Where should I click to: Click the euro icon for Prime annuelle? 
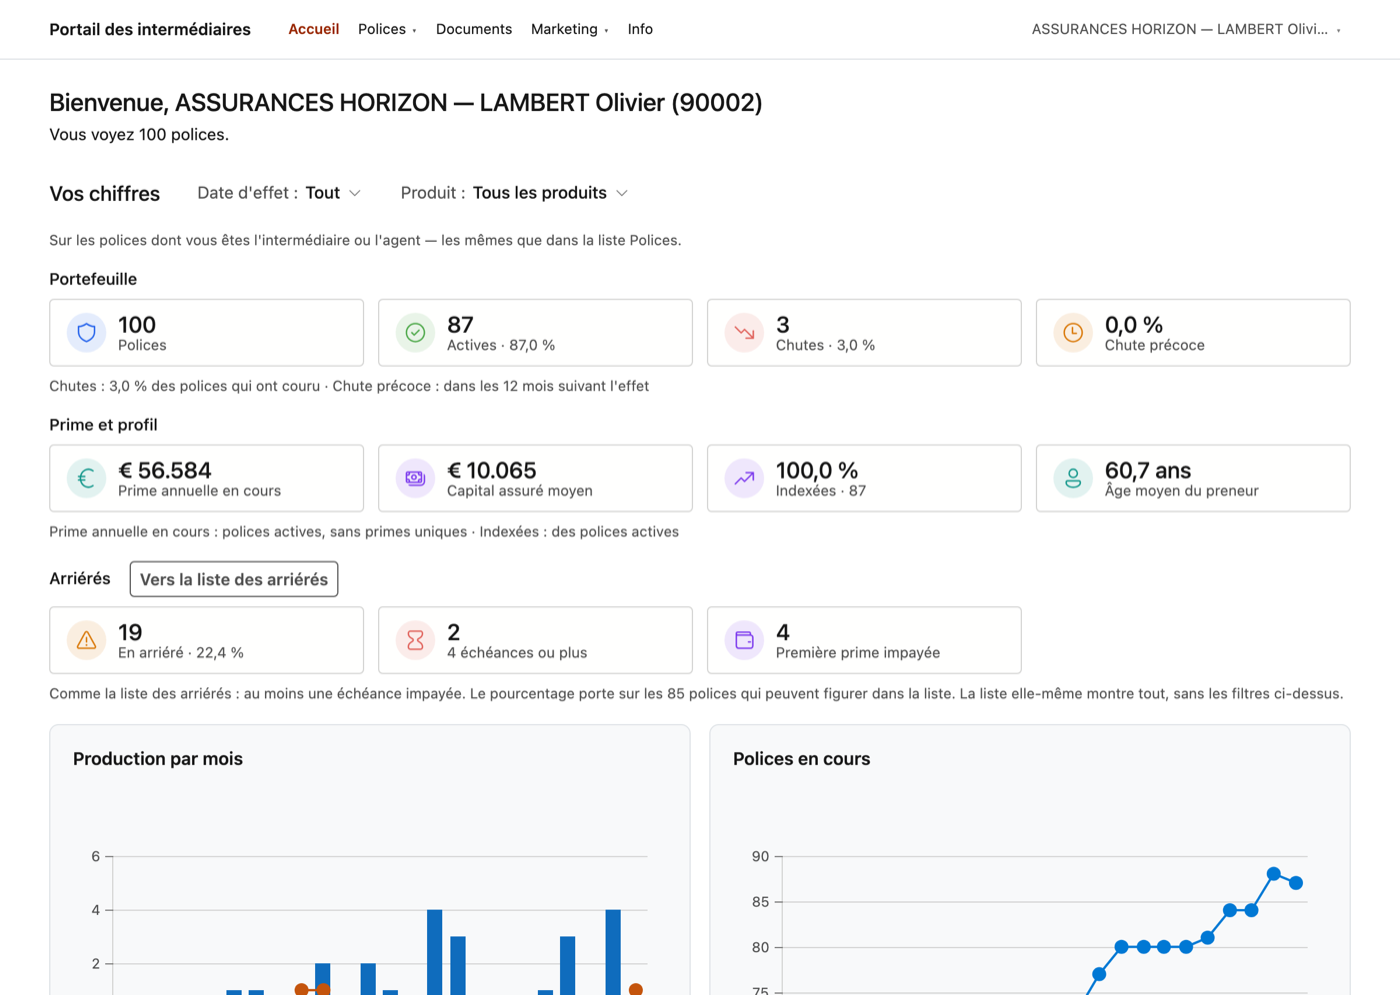[x=87, y=479]
